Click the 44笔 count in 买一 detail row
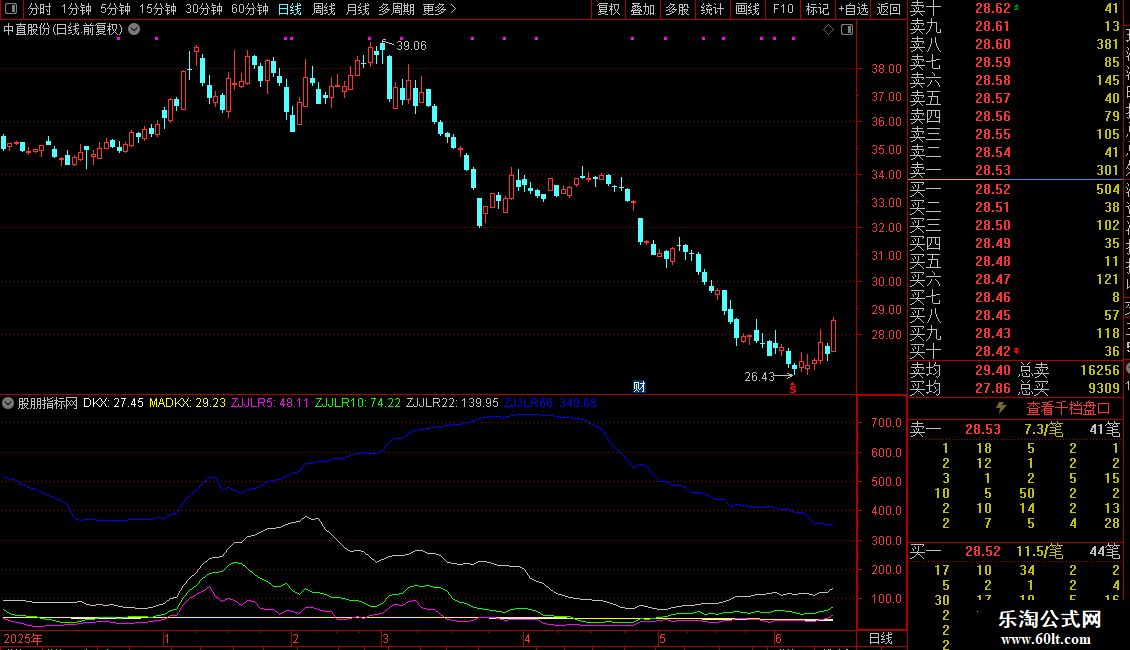This screenshot has width=1130, height=650. click(1105, 551)
